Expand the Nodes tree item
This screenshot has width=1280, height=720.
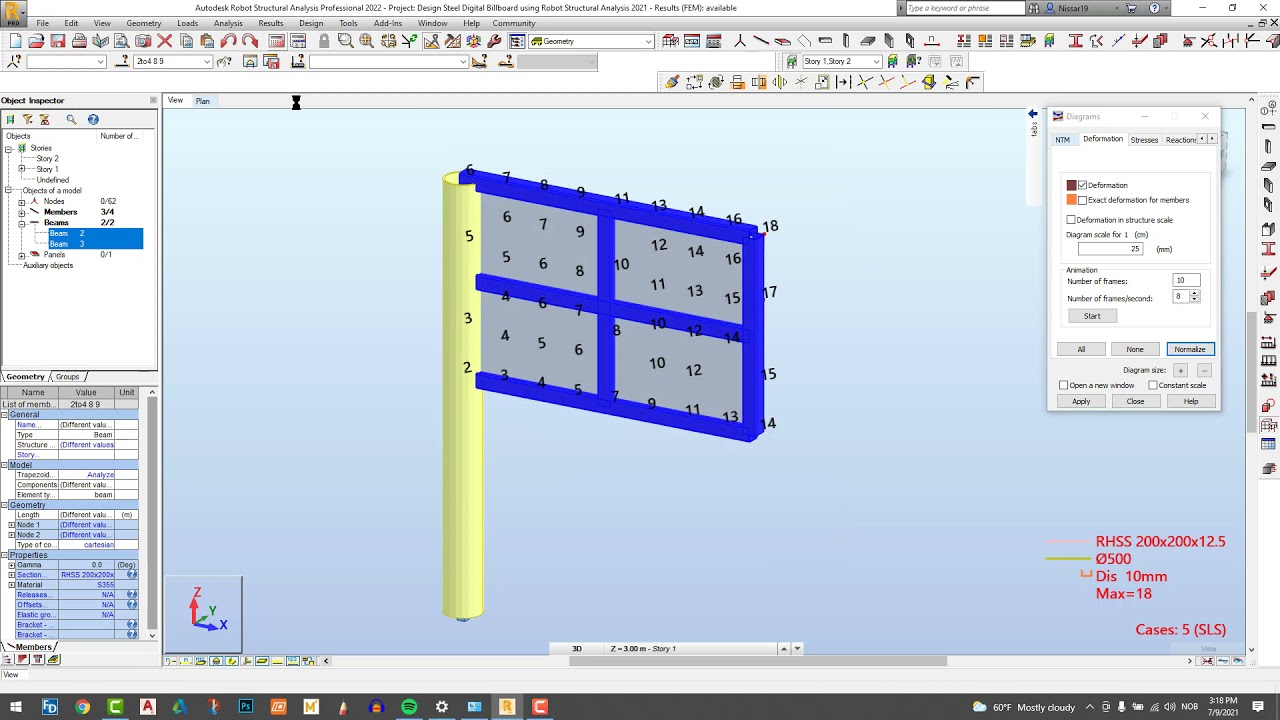[x=21, y=202]
